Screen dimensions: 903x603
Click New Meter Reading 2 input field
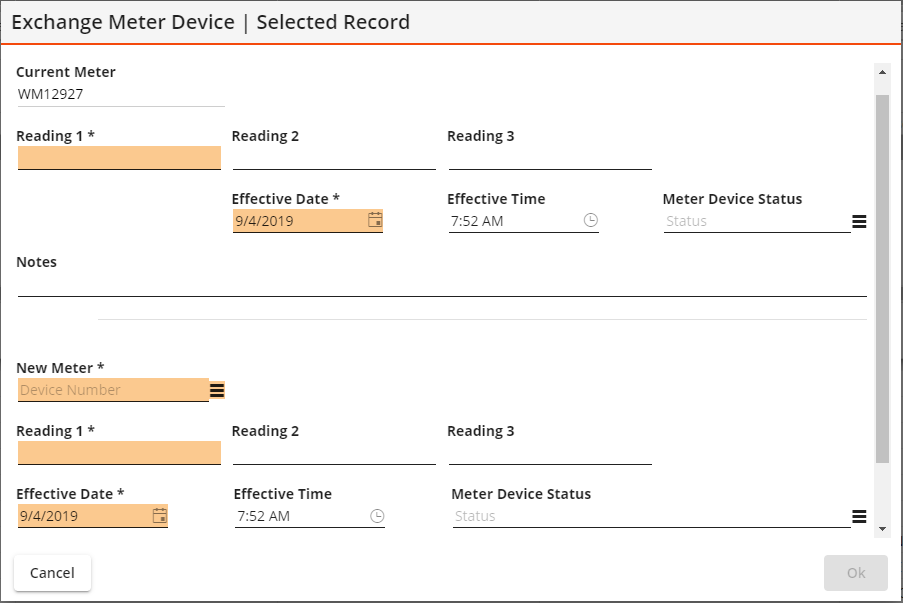click(334, 453)
